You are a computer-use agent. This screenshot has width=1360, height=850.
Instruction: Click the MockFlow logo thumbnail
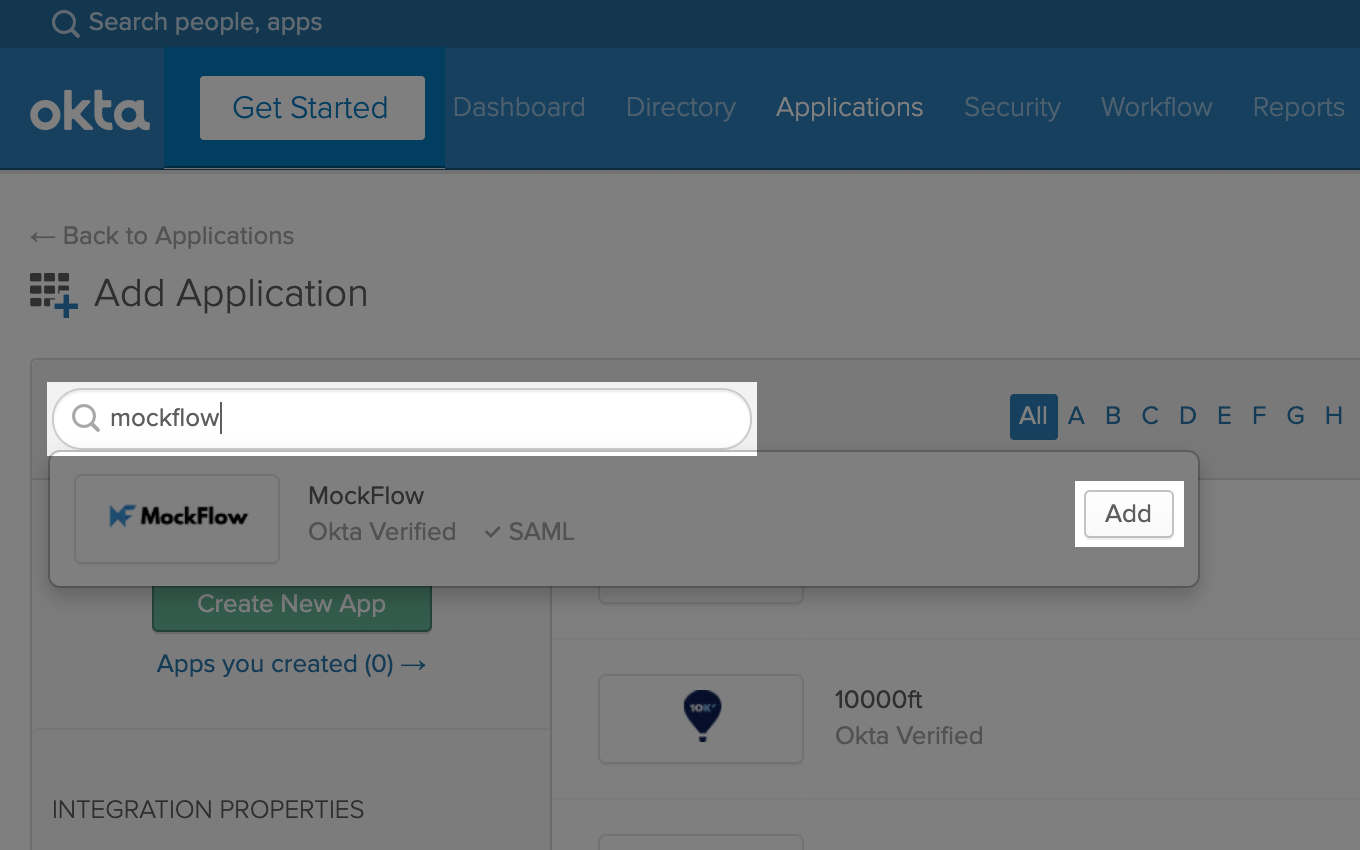coord(177,518)
